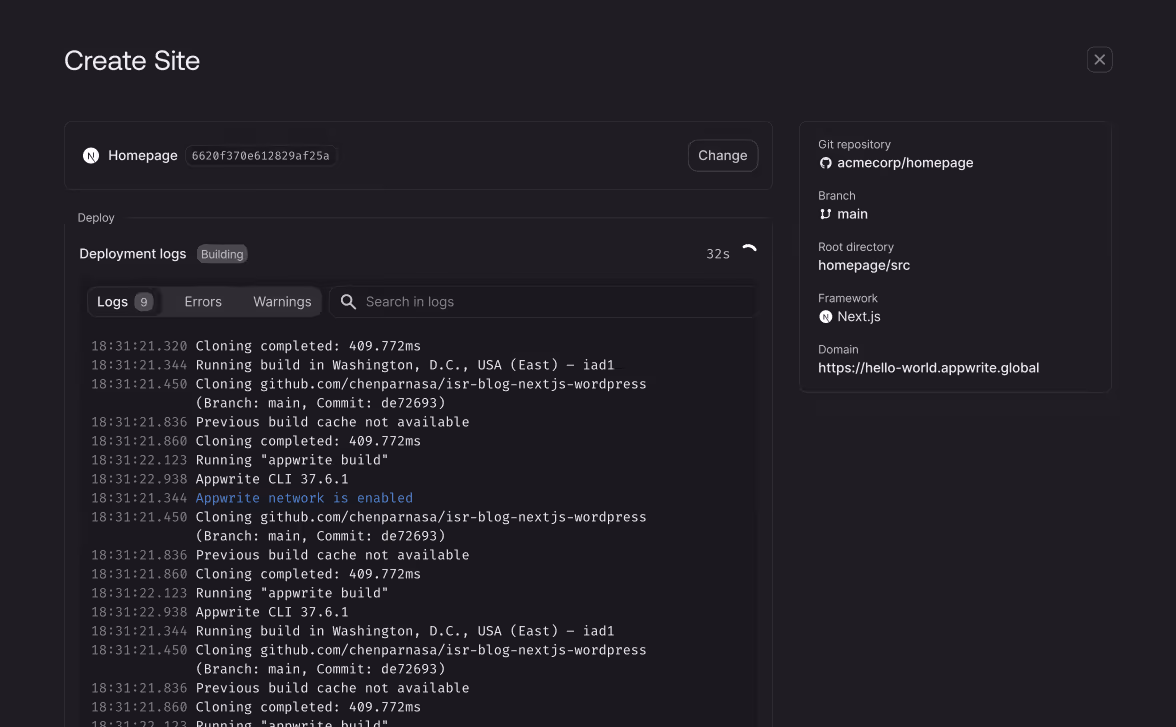This screenshot has height=727, width=1176.
Task: Click the Next.js framework label
Action: tap(859, 317)
